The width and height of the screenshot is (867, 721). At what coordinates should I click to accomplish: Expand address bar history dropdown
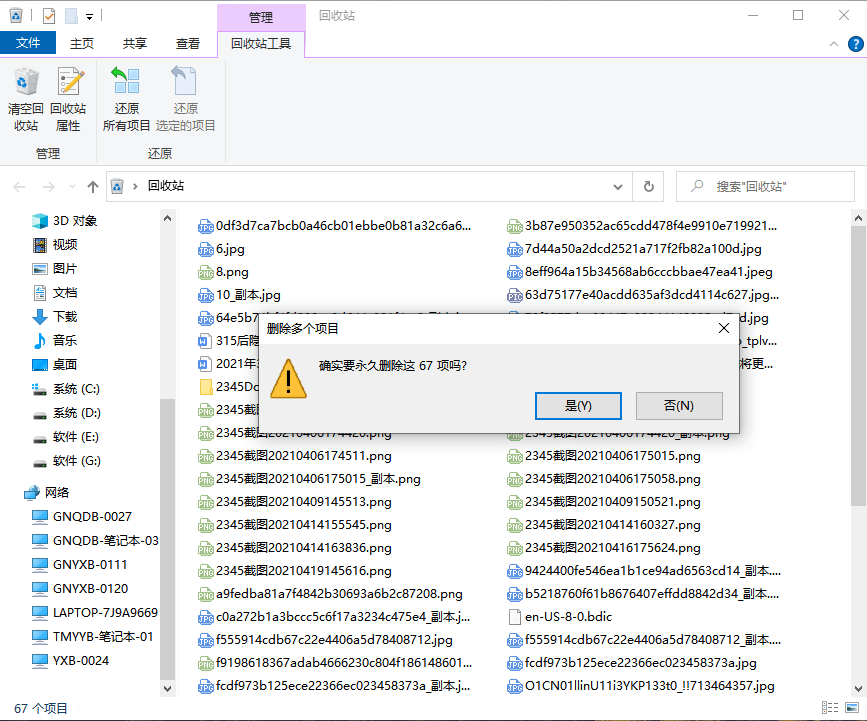(618, 187)
